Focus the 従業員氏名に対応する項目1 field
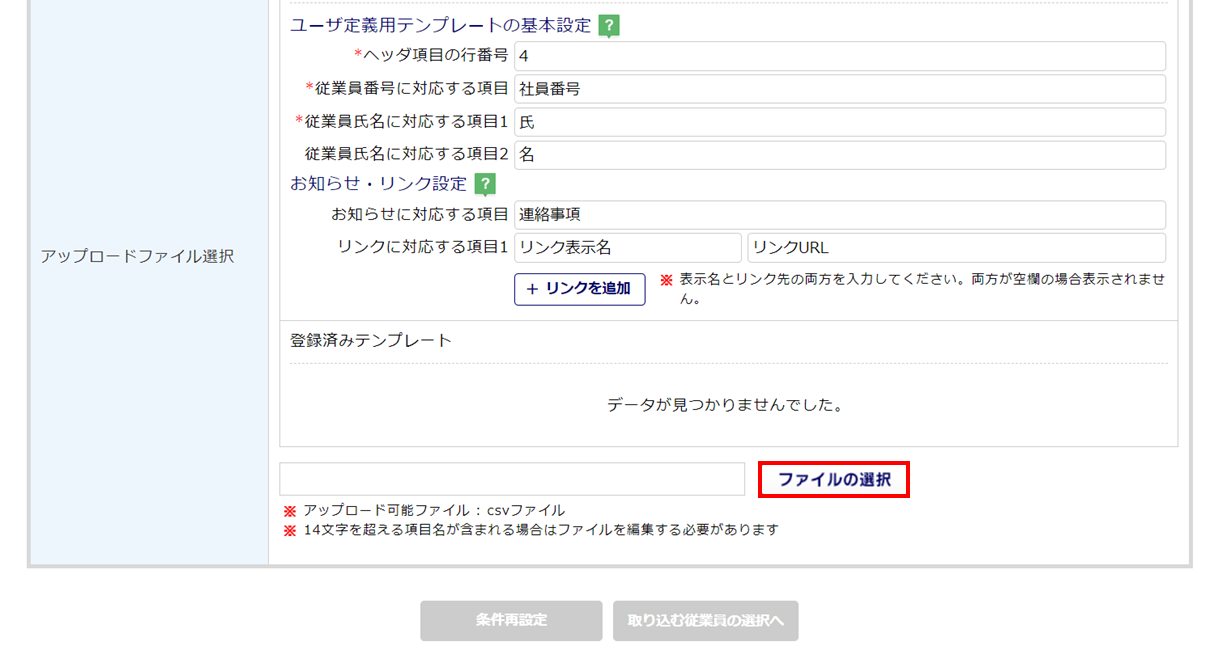Screen dimensions: 1210x650 pyautogui.click(x=840, y=122)
